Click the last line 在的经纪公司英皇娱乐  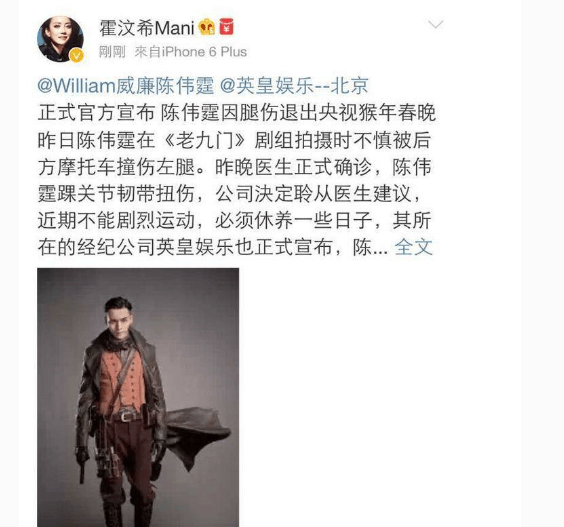[x=213, y=247]
